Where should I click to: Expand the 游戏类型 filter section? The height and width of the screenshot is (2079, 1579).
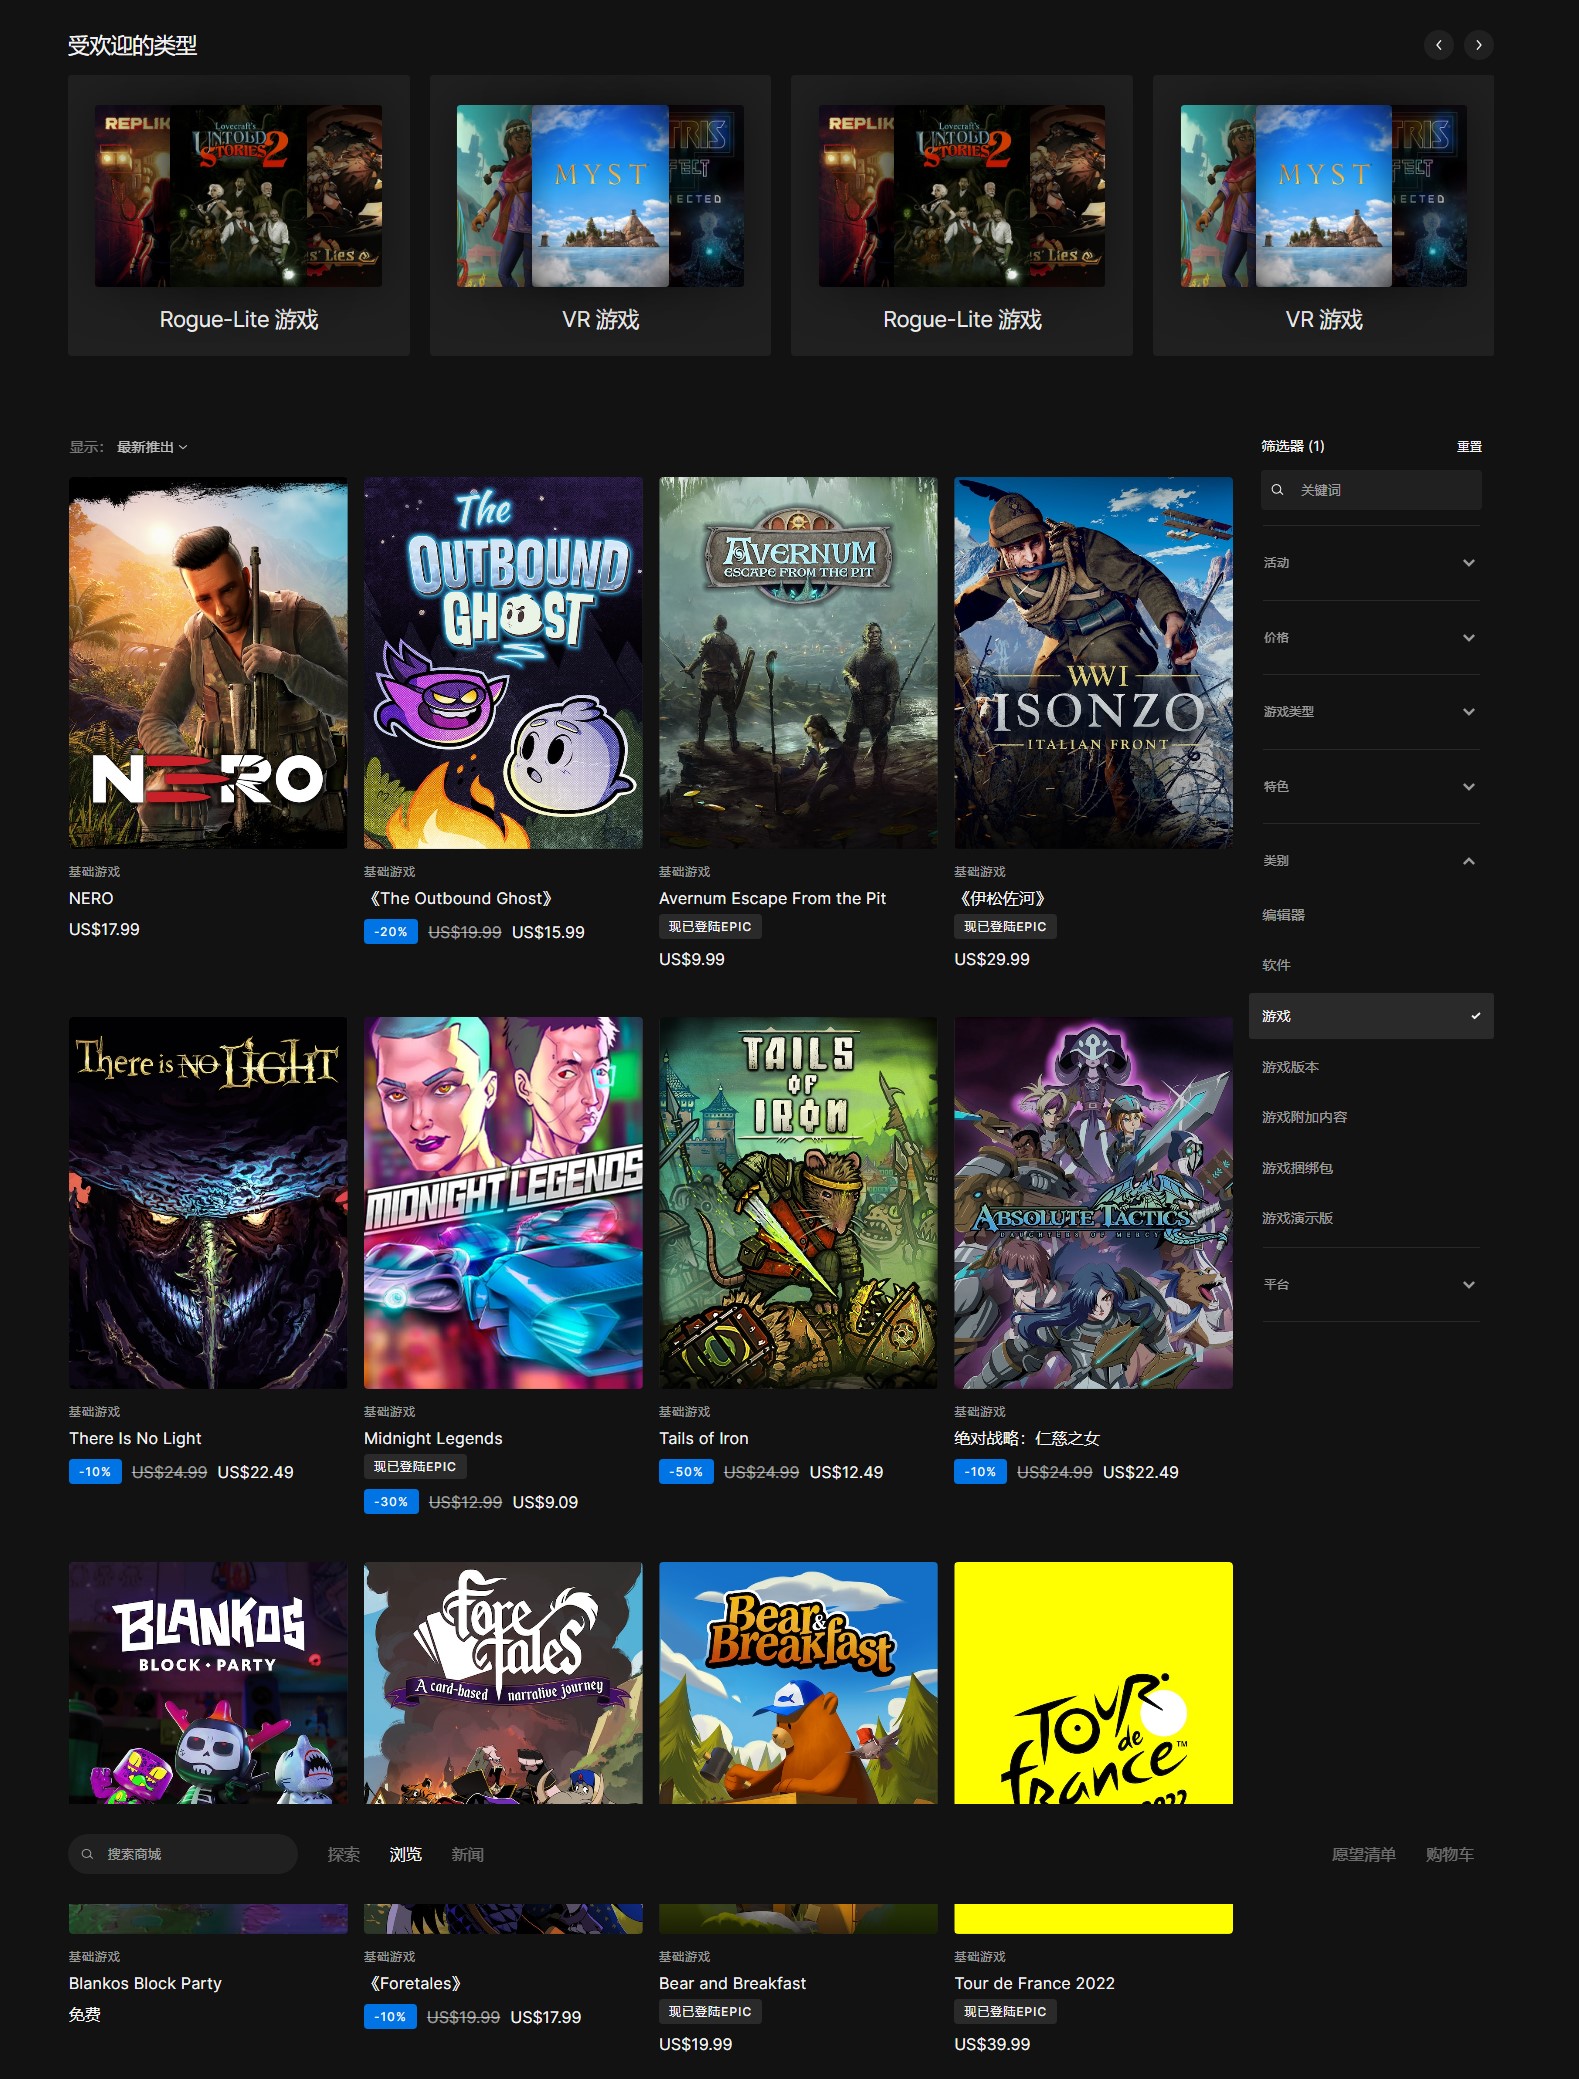(x=1370, y=712)
